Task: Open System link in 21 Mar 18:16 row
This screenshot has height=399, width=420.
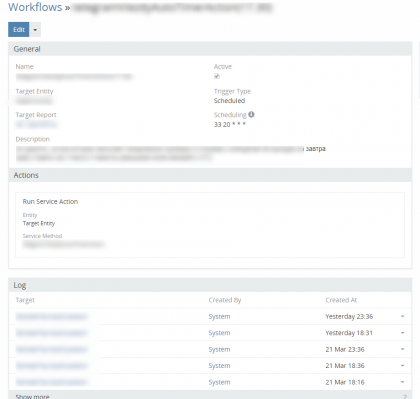Action: point(219,382)
